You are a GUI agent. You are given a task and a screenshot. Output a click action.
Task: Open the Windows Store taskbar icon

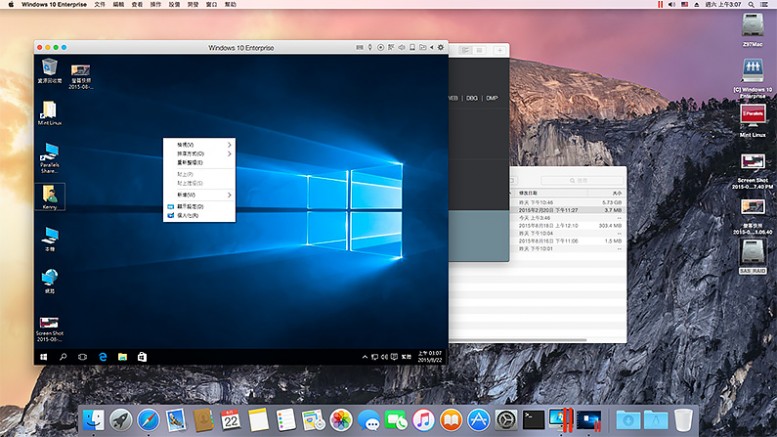[142, 357]
